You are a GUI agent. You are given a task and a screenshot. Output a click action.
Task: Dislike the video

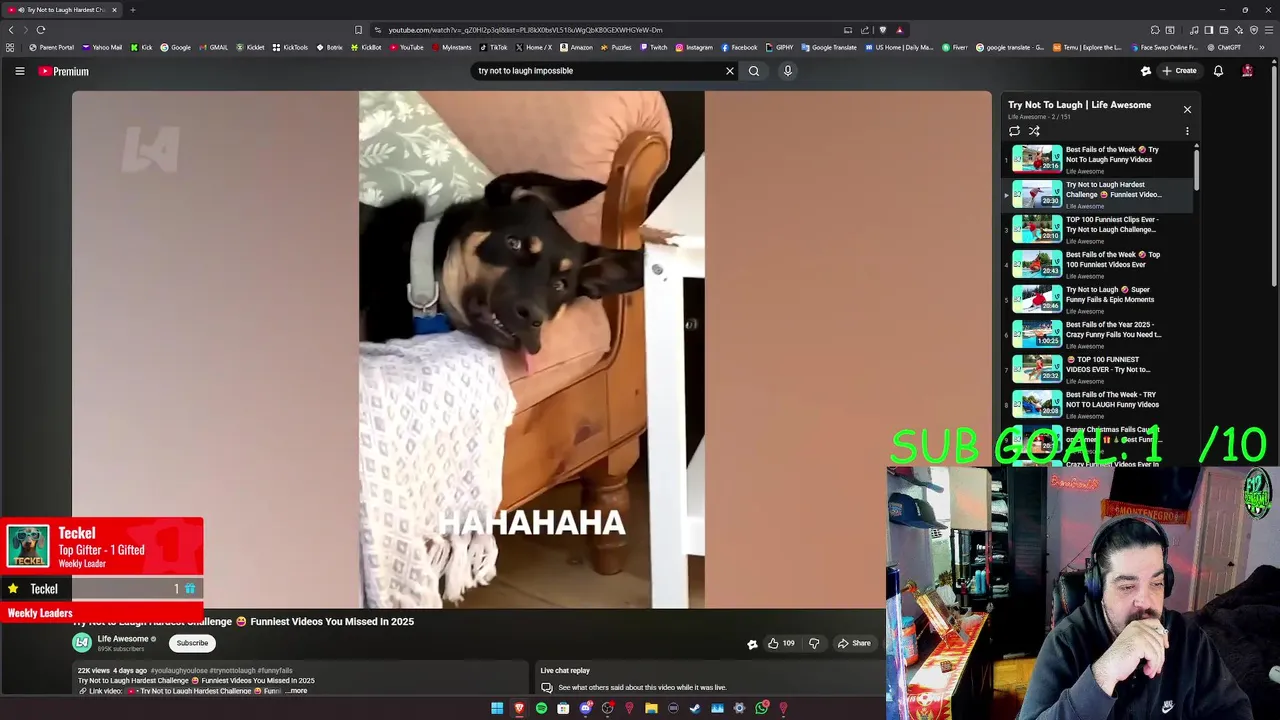(813, 643)
